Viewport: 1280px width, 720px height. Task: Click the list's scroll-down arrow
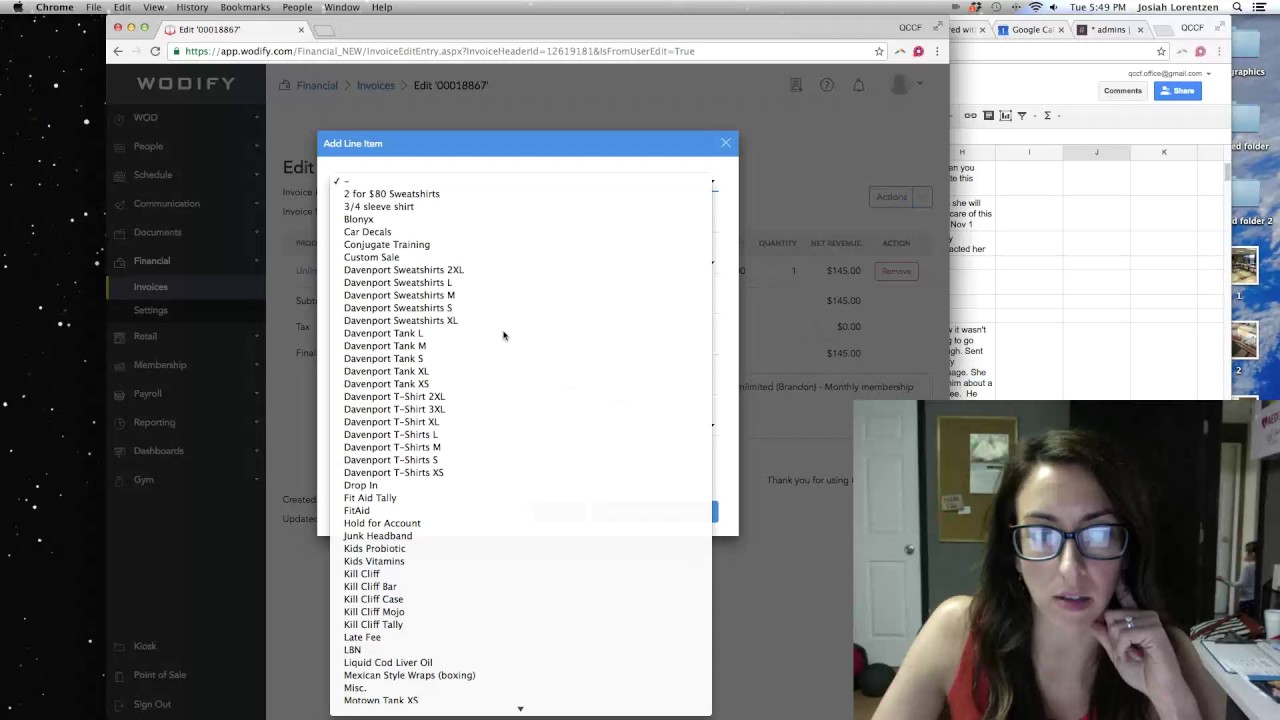520,709
